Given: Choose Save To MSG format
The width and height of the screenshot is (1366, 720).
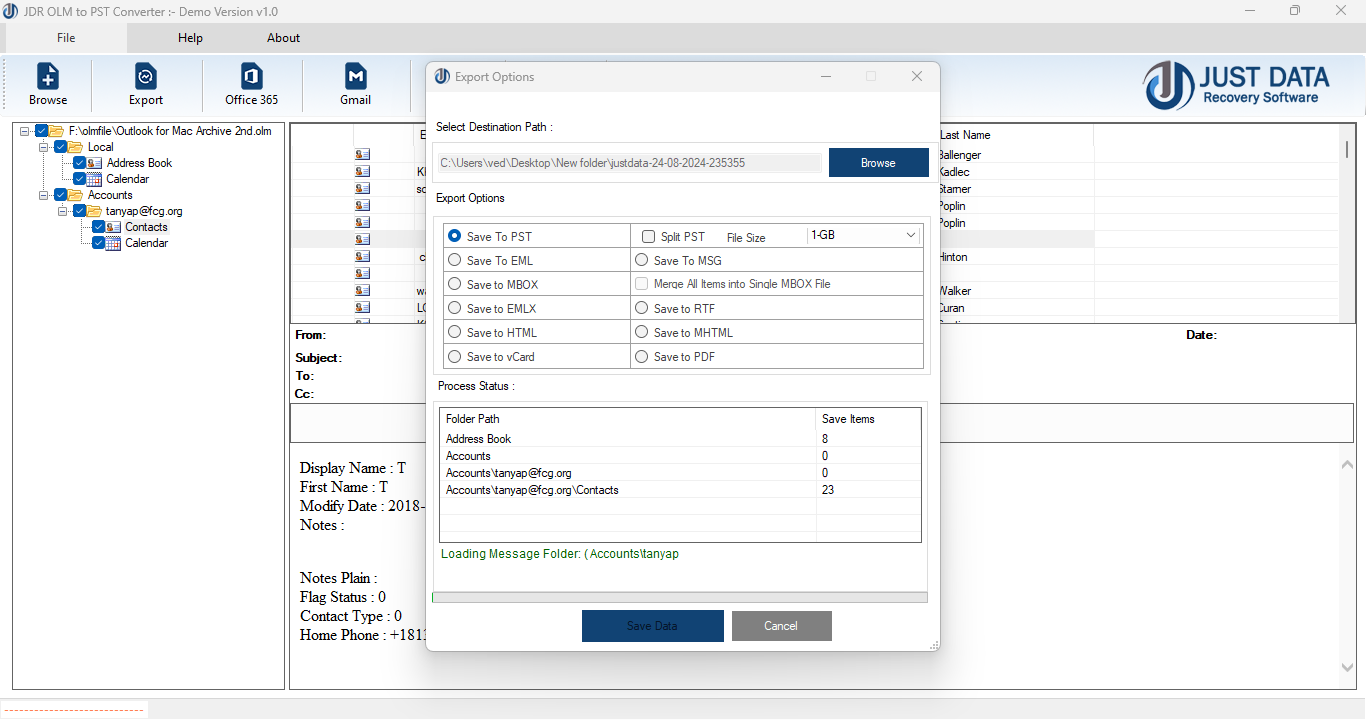Looking at the screenshot, I should click(642, 260).
